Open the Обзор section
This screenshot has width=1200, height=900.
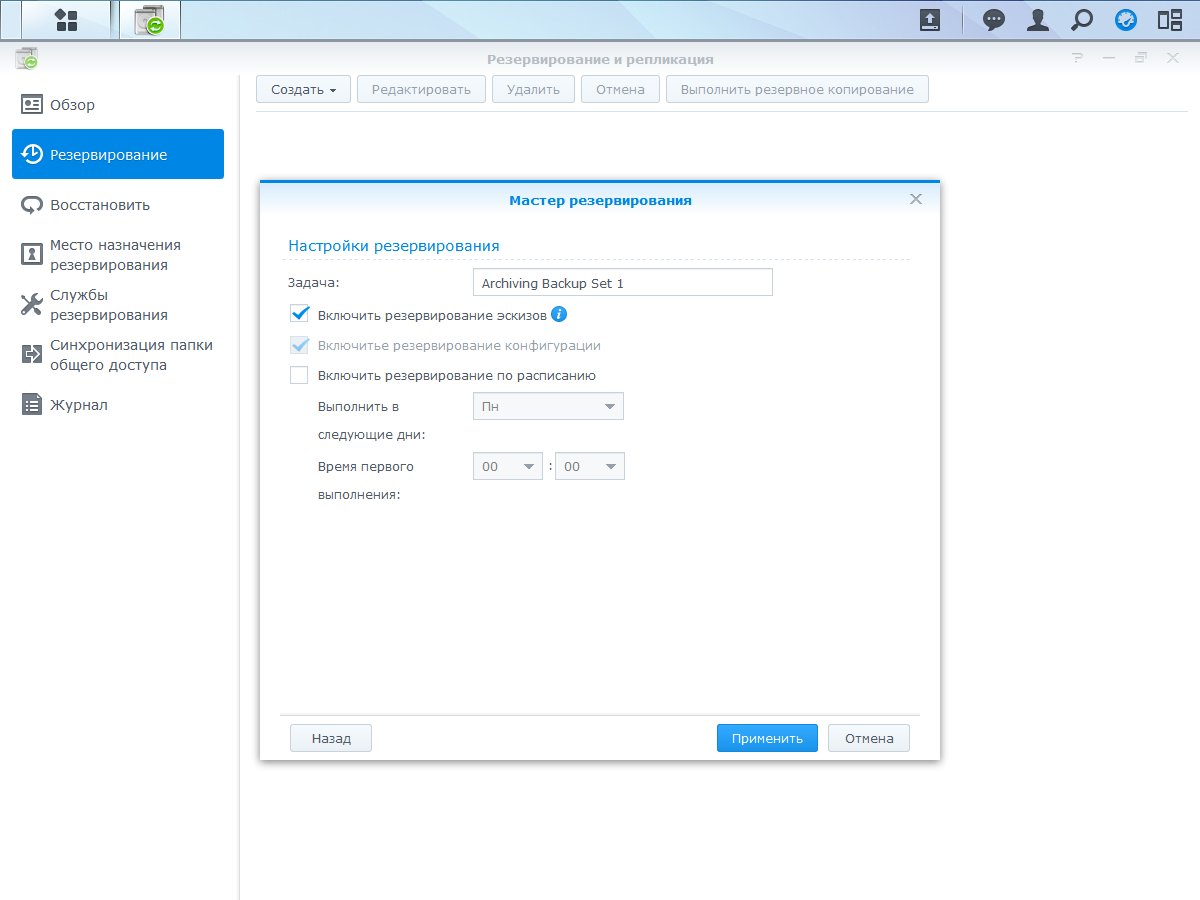click(118, 105)
